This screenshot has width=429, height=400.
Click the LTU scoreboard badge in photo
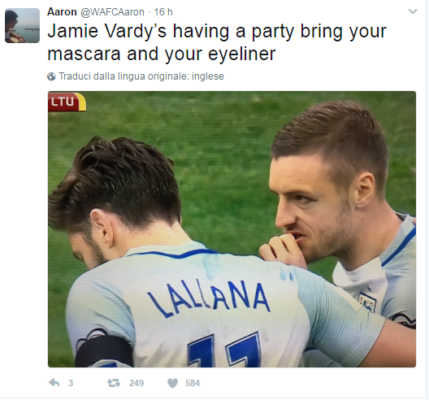click(x=67, y=102)
